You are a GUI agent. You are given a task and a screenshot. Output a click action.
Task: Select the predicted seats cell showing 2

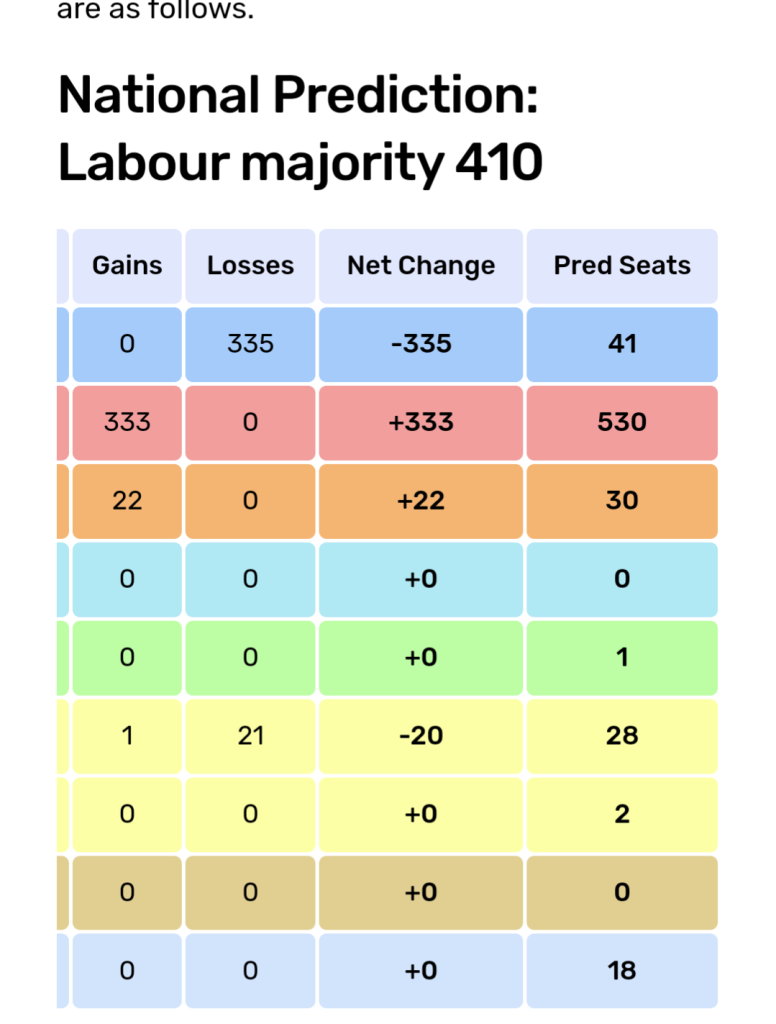click(x=622, y=814)
